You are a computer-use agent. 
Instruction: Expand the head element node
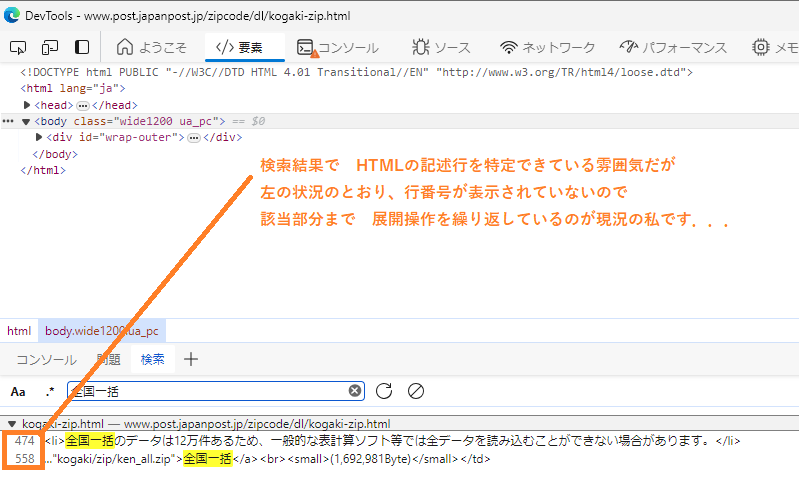click(28, 105)
